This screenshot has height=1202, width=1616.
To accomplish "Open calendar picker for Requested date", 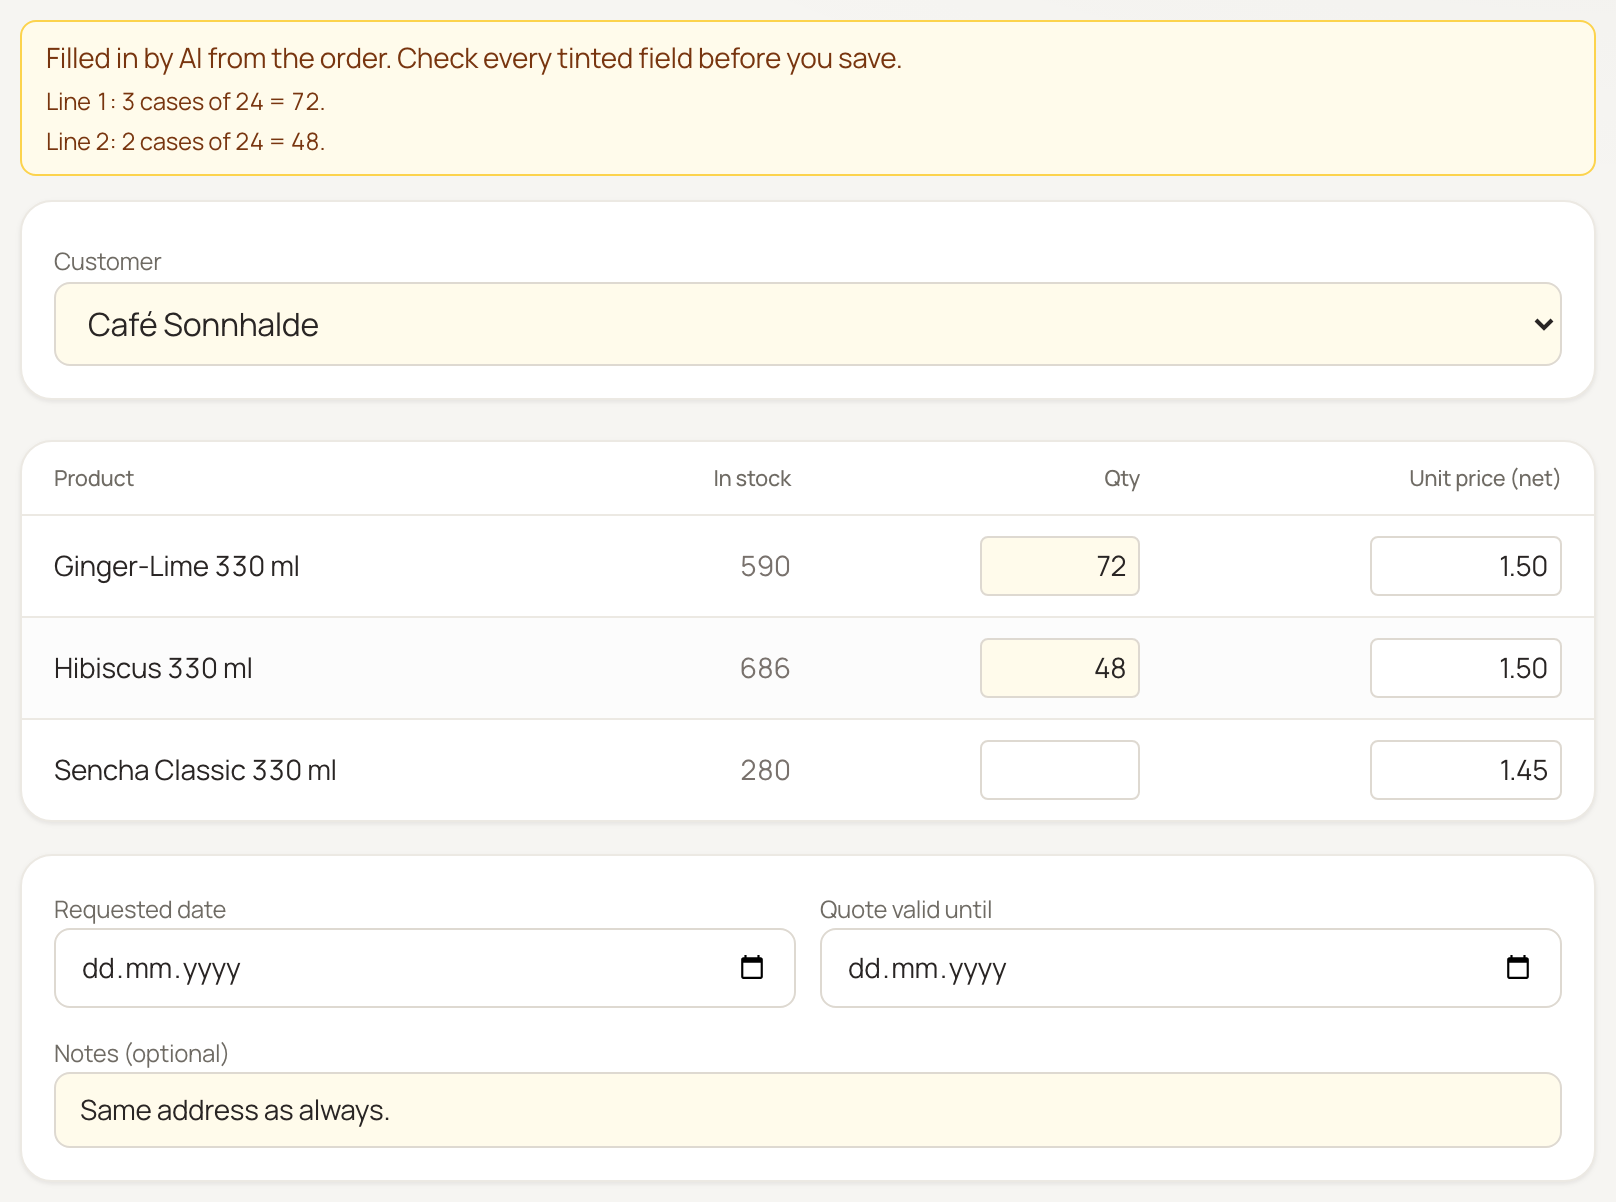I will coord(752,967).
